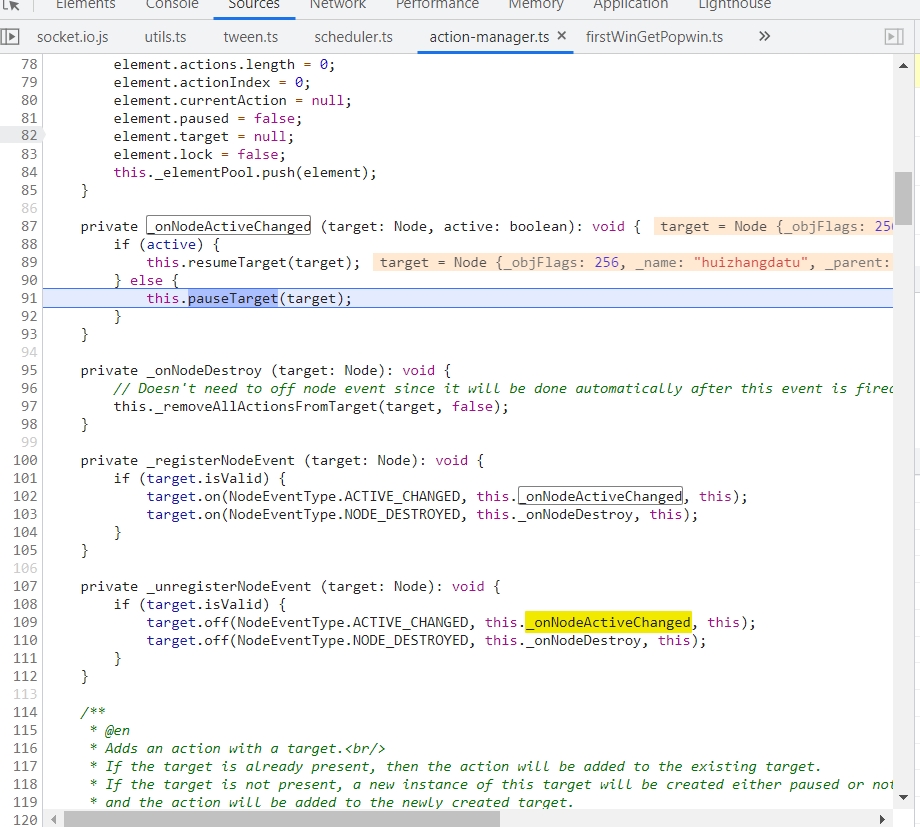
Task: Click the vertical scrollbar thumb
Action: coord(904,198)
